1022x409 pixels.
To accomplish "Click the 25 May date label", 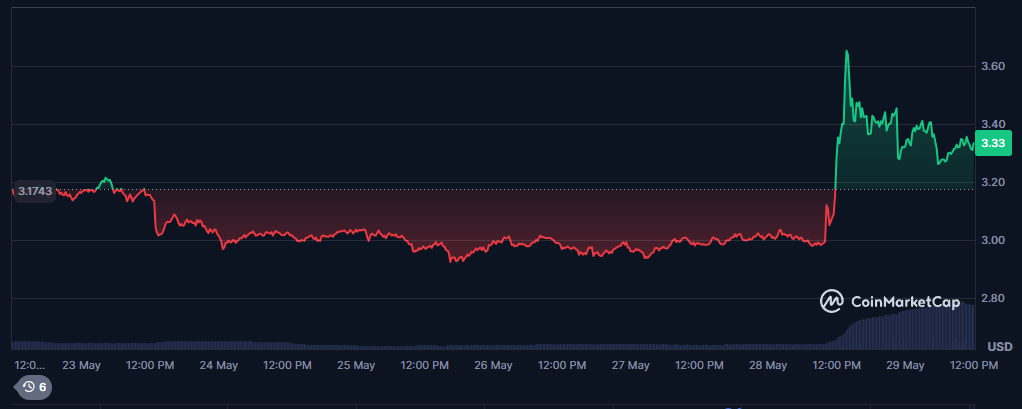I will [355, 366].
